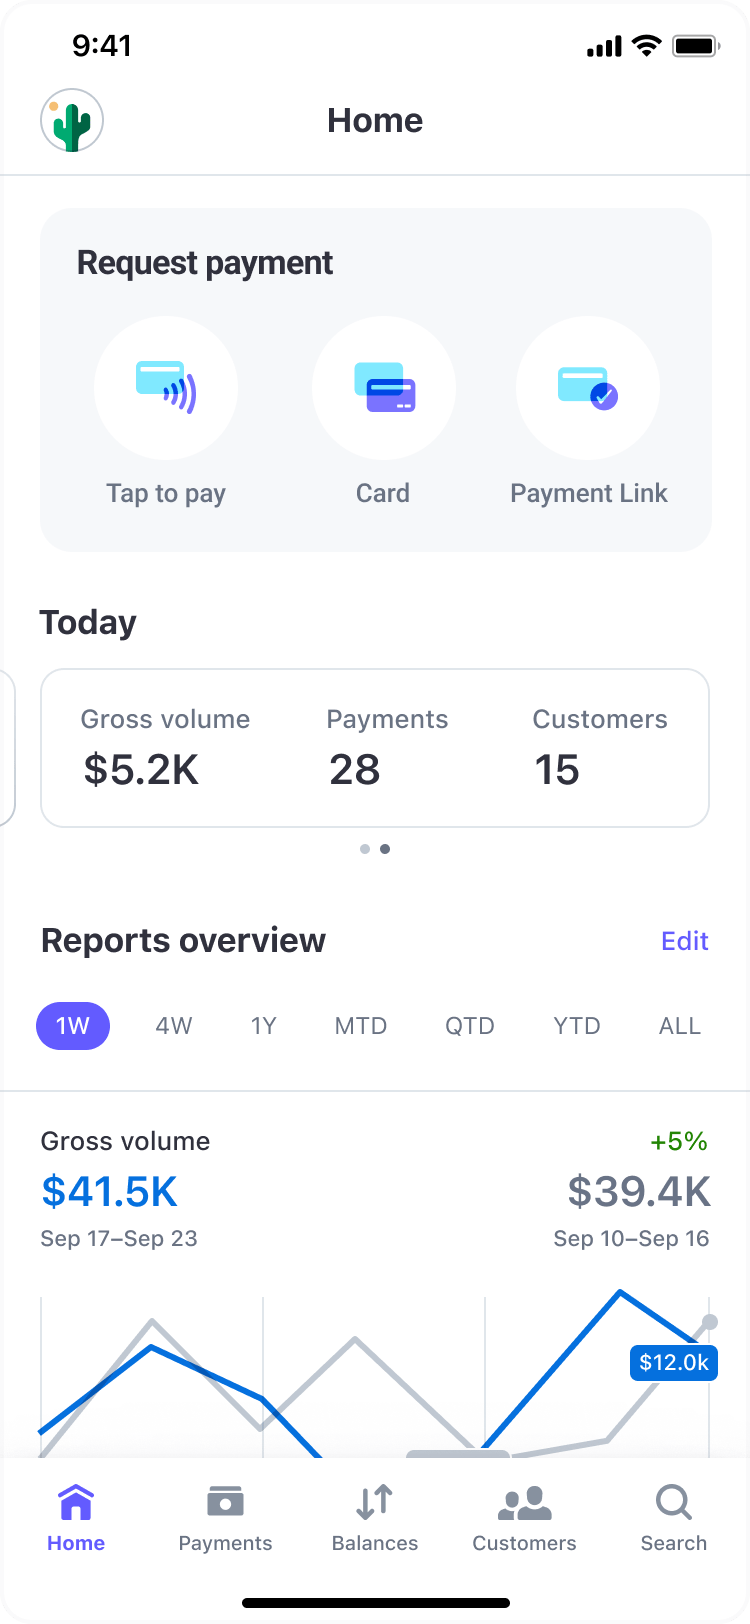Click the first page indicator dot

click(x=365, y=849)
